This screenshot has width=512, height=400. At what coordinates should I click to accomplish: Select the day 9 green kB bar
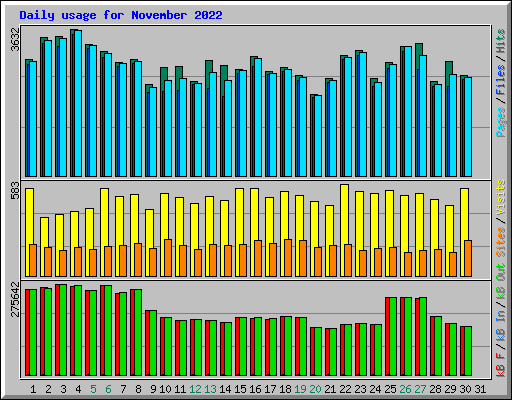tap(153, 343)
